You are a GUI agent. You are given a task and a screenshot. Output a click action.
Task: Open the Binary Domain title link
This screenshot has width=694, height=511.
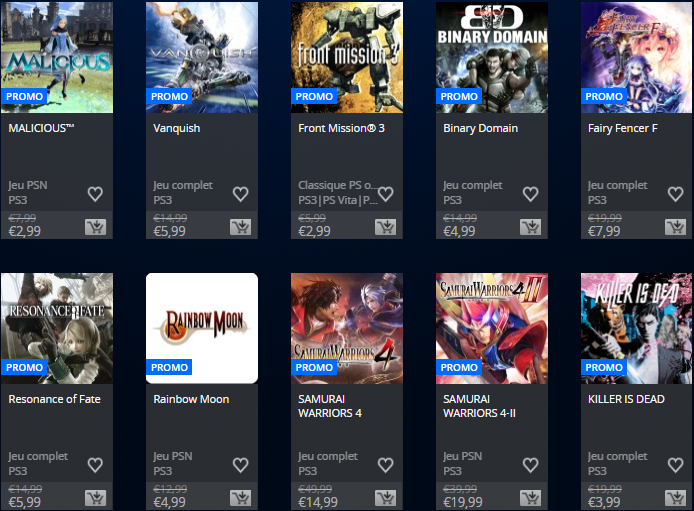pyautogui.click(x=480, y=128)
